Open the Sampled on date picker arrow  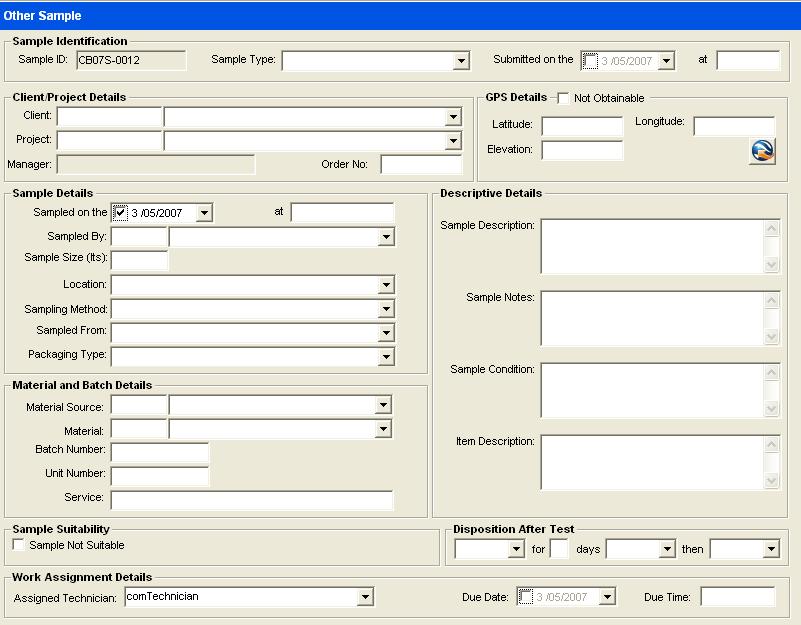[x=204, y=213]
